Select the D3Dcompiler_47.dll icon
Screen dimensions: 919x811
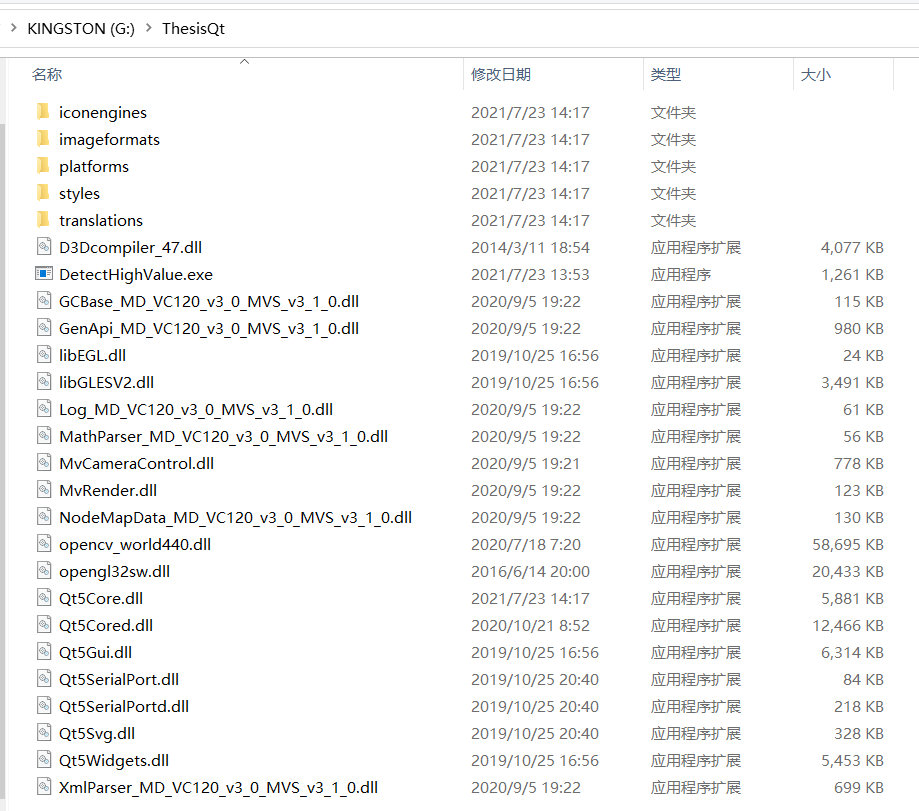tap(44, 247)
